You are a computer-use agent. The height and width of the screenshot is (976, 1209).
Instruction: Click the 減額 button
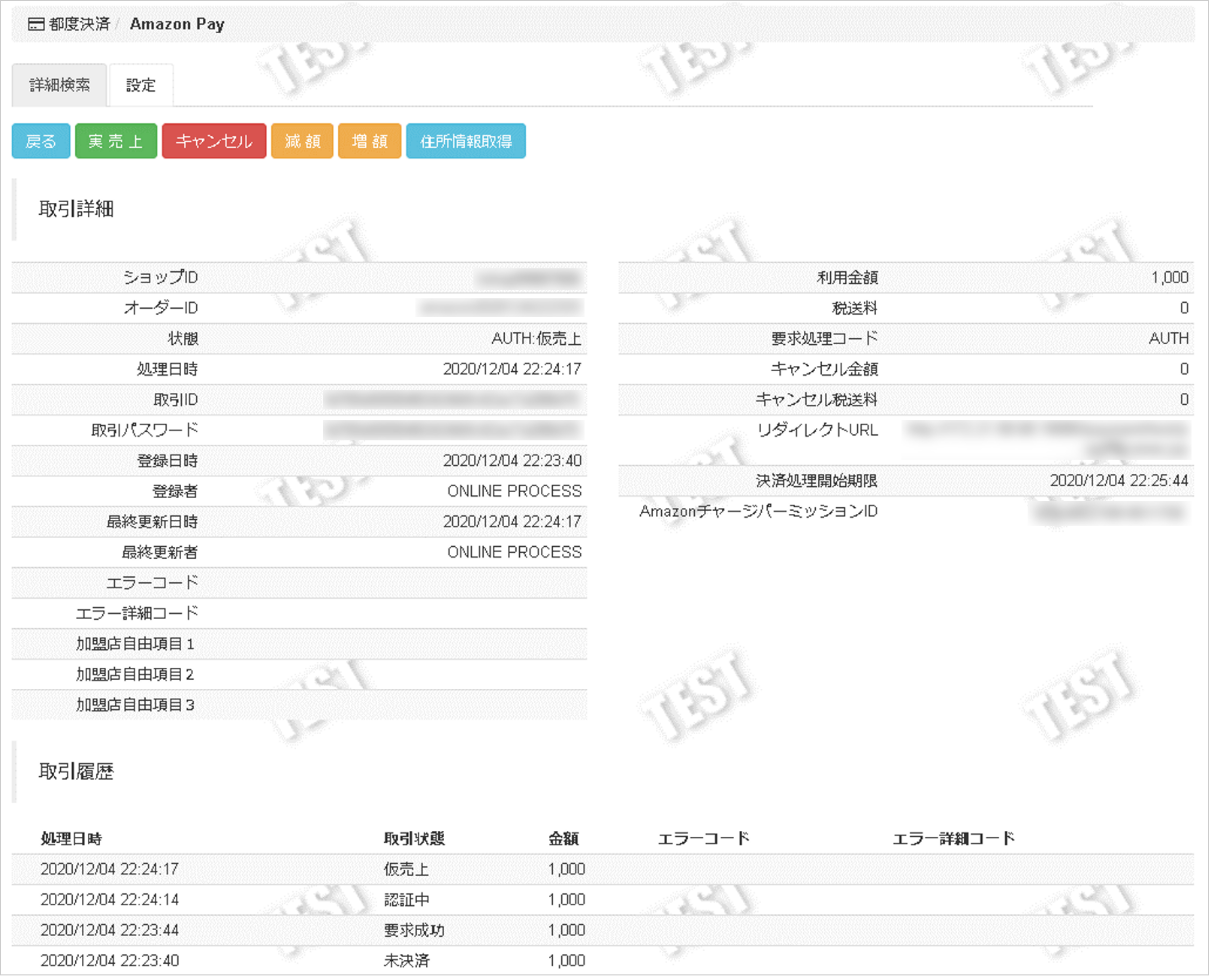[x=302, y=141]
